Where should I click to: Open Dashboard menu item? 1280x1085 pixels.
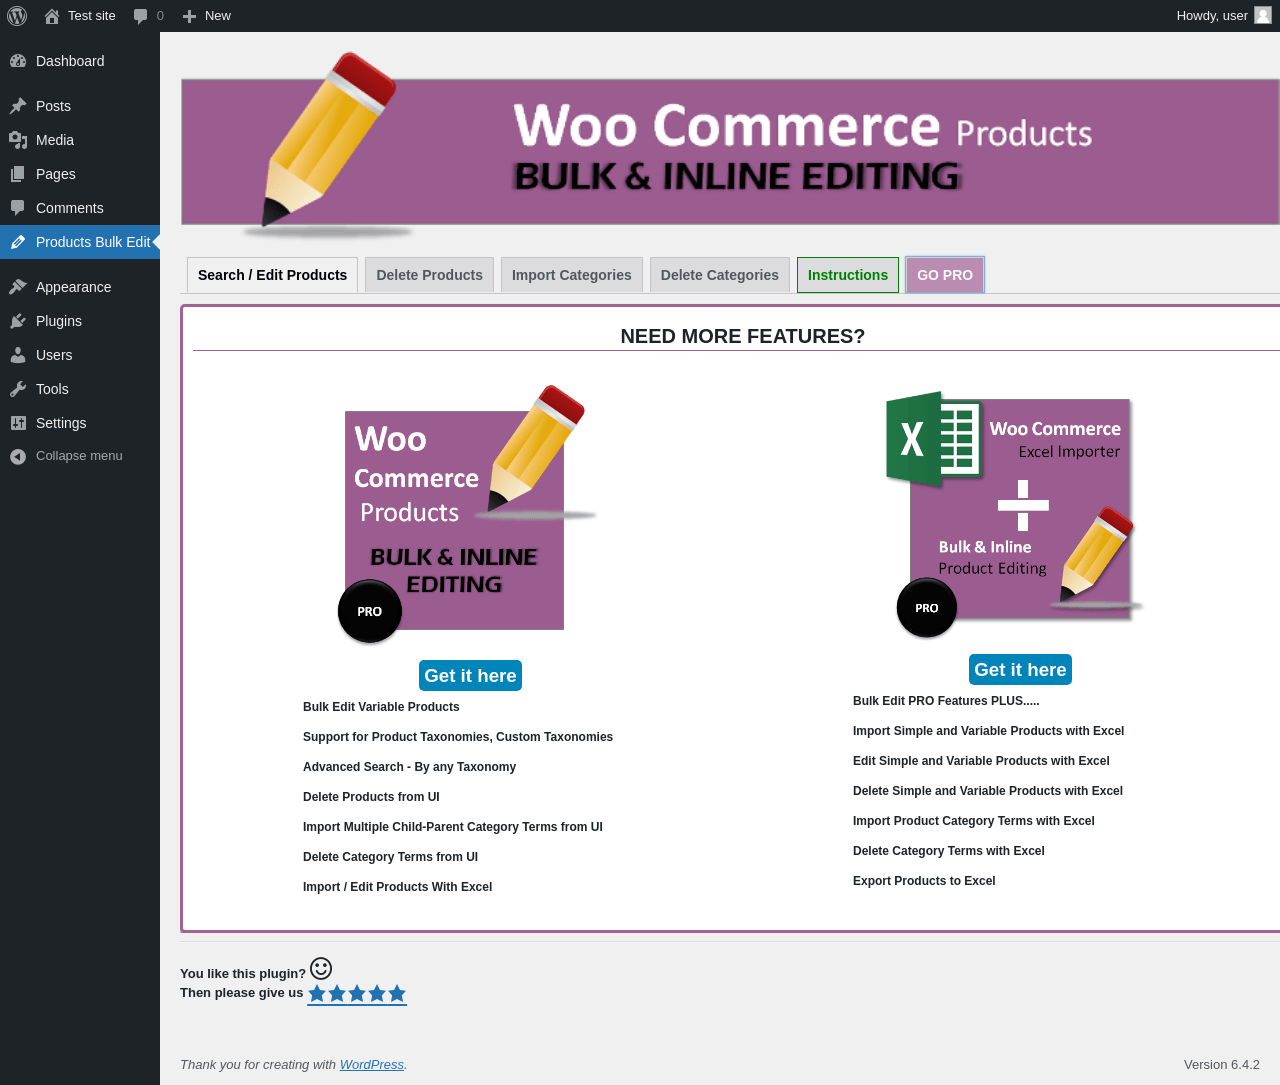pyautogui.click(x=80, y=61)
